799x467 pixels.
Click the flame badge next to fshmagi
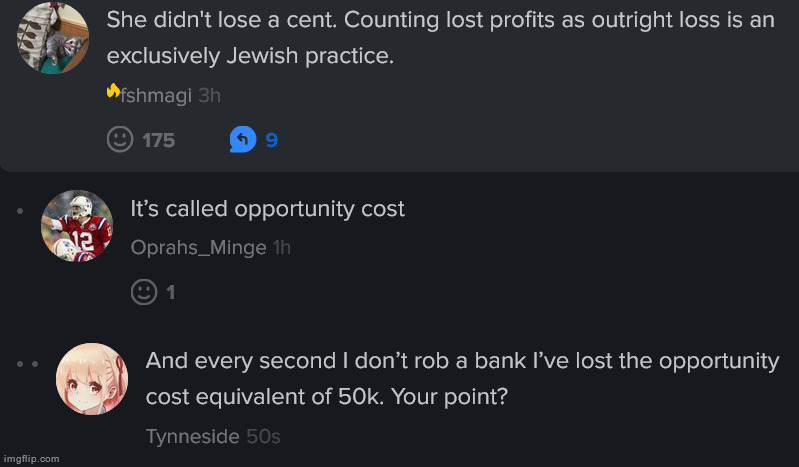[x=113, y=91]
